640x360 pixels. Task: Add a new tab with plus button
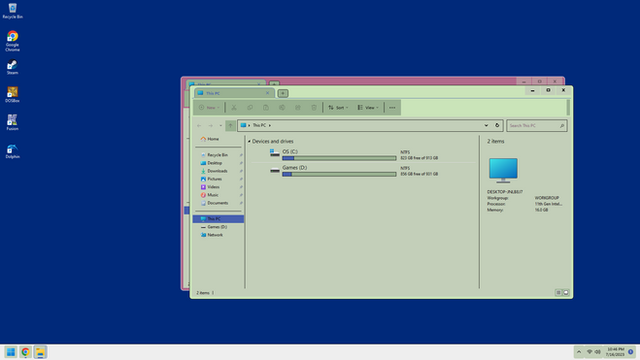[x=282, y=93]
